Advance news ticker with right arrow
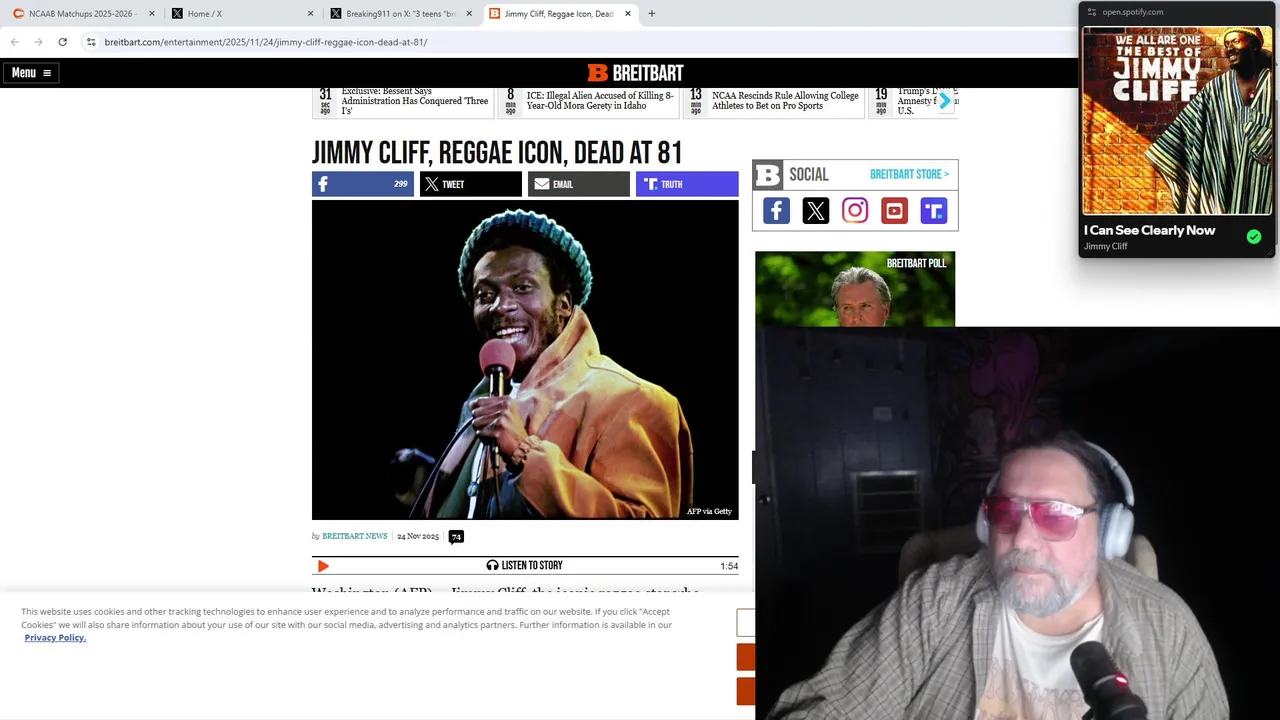 click(944, 101)
